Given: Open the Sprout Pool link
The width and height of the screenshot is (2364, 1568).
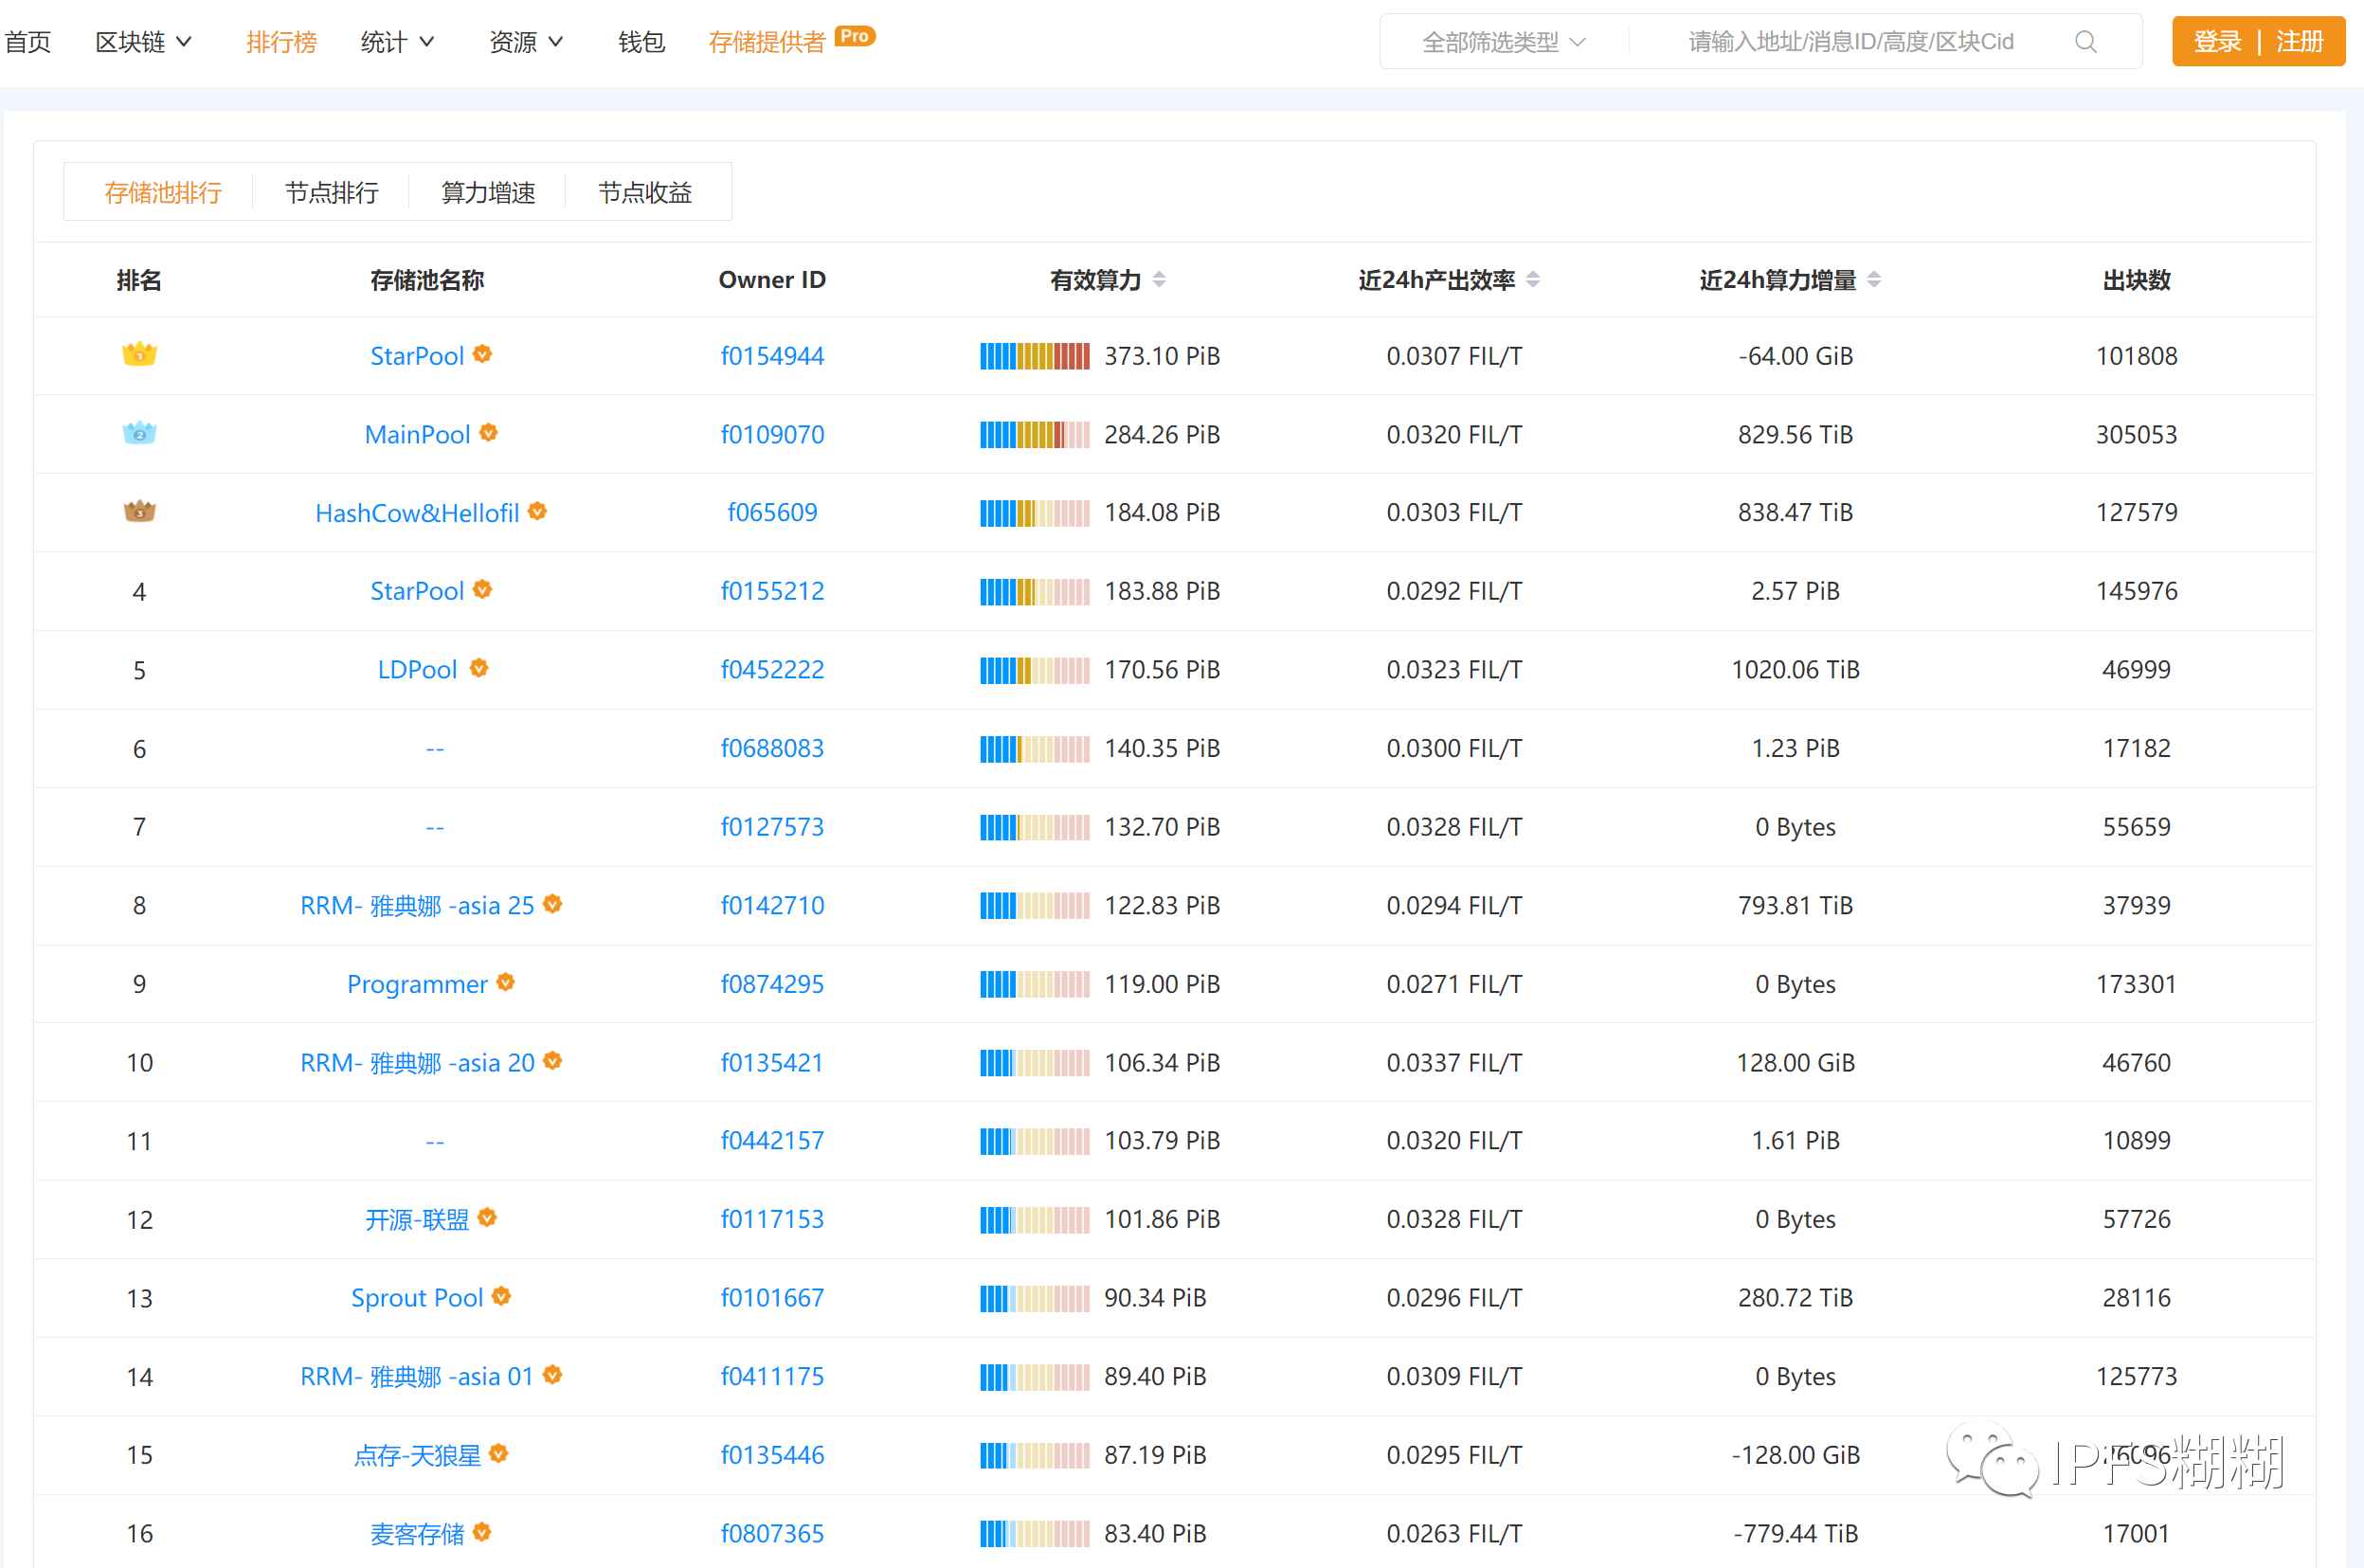Looking at the screenshot, I should tap(417, 1298).
